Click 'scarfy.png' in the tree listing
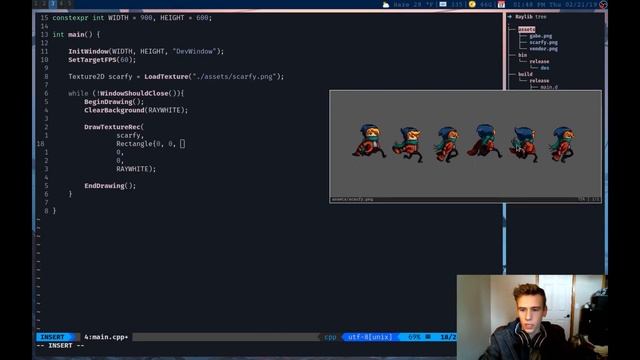The width and height of the screenshot is (640, 360). [x=543, y=42]
